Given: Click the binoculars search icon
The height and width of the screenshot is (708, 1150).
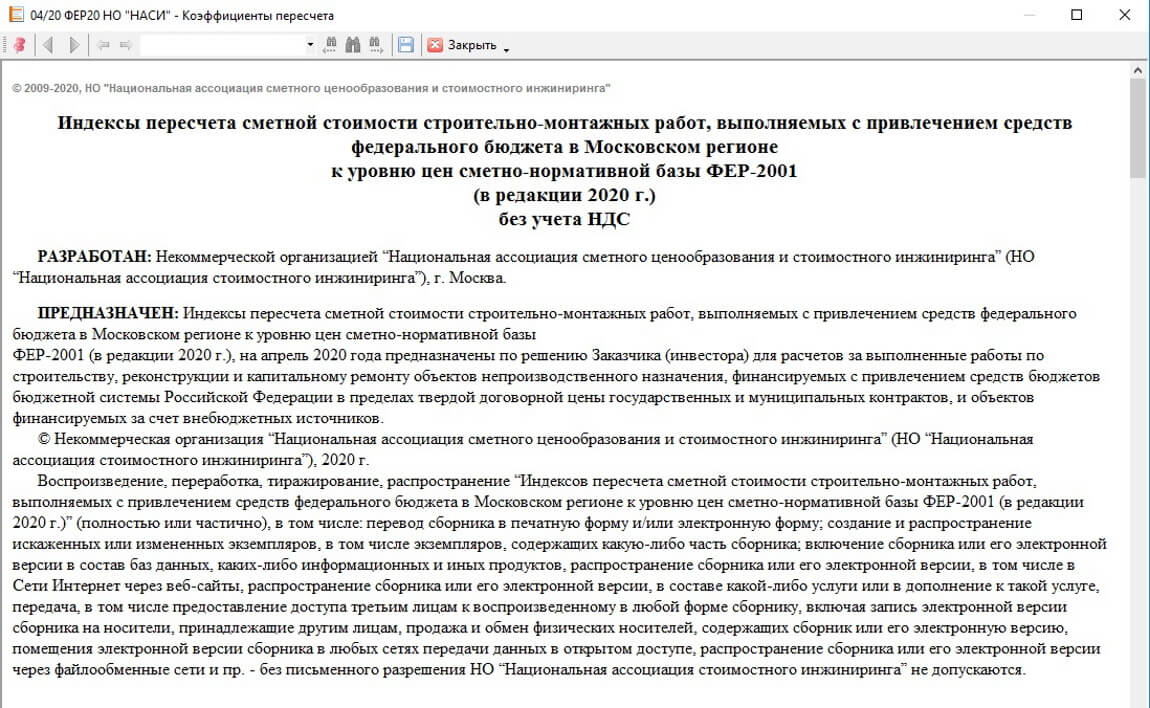Looking at the screenshot, I should (x=353, y=45).
